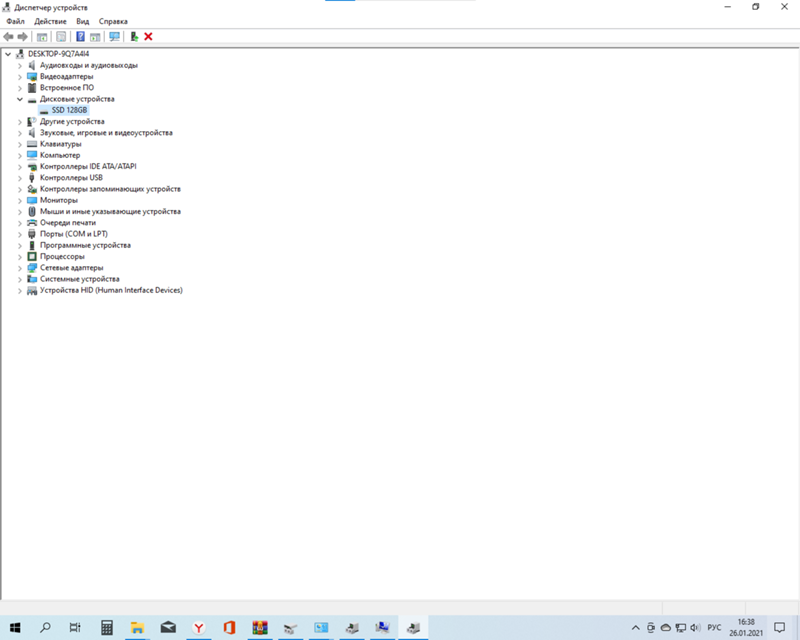Open the Properties toolbar icon
Screen dimensions: 800x640
pyautogui.click(x=61, y=37)
